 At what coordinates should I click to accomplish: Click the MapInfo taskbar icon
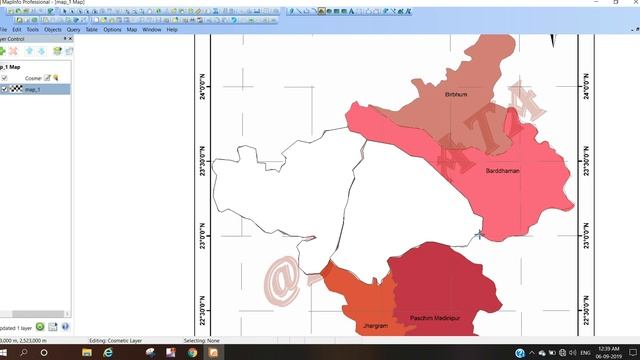click(213, 352)
